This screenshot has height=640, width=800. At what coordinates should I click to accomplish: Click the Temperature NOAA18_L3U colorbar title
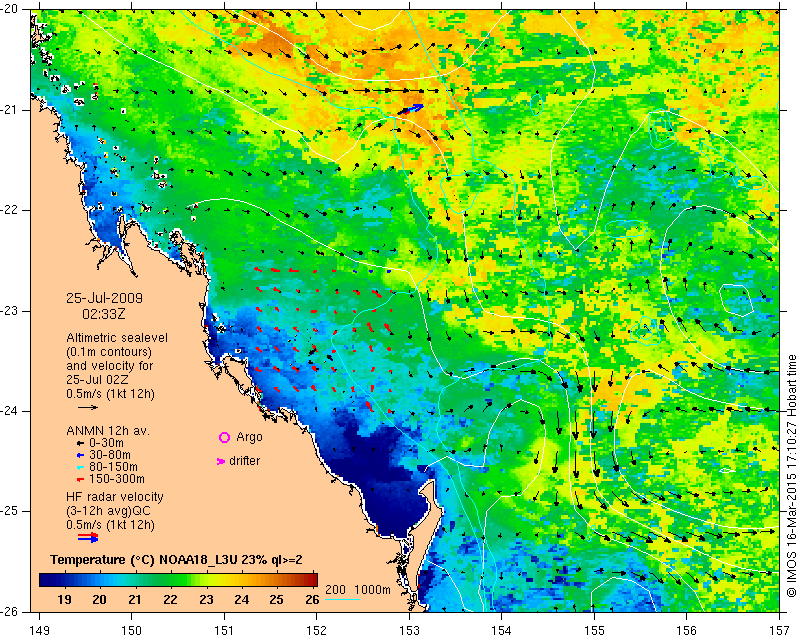176,560
